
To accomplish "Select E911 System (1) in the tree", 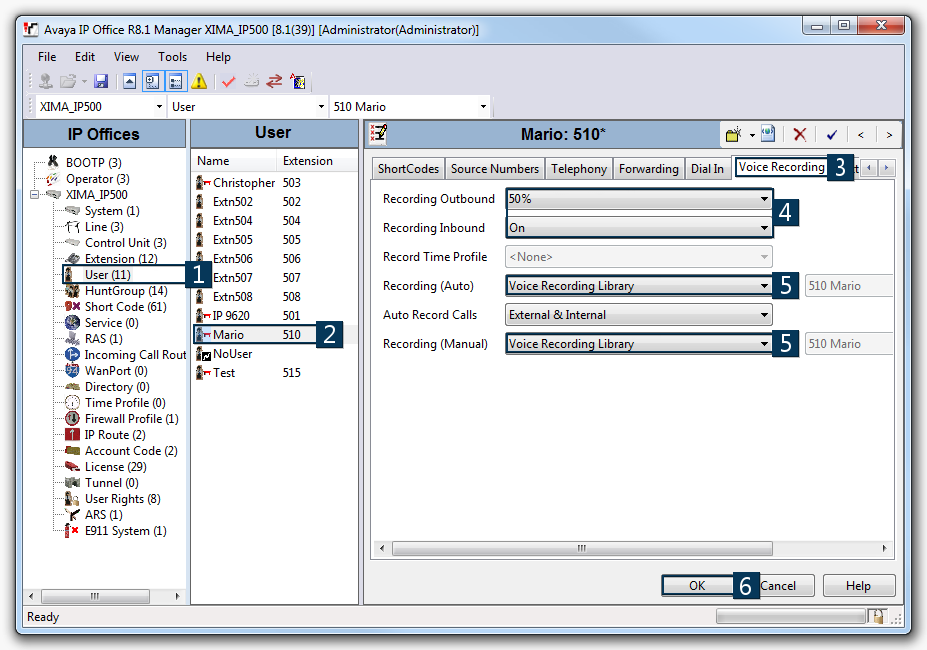I will coord(125,531).
